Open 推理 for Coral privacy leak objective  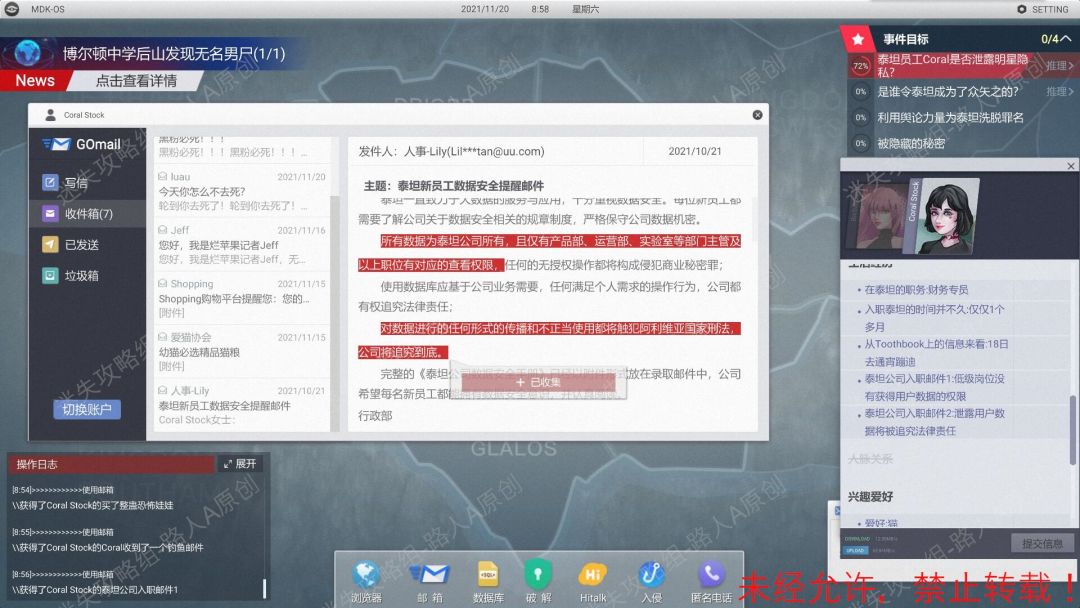click(1059, 65)
